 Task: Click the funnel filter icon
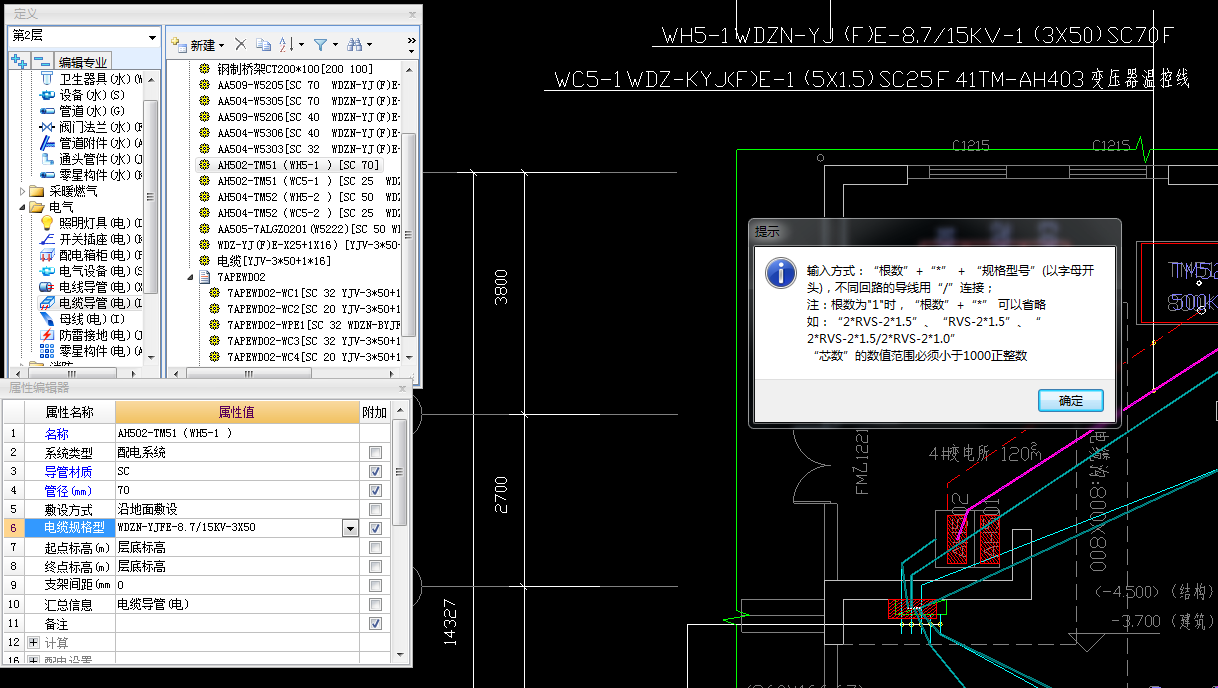[320, 45]
